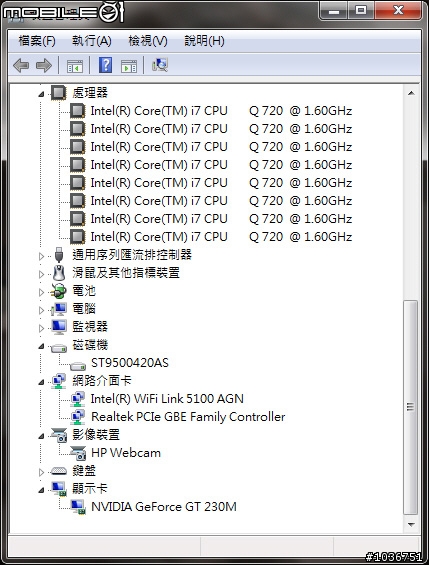Open the 檢視(V) menu

(x=148, y=41)
